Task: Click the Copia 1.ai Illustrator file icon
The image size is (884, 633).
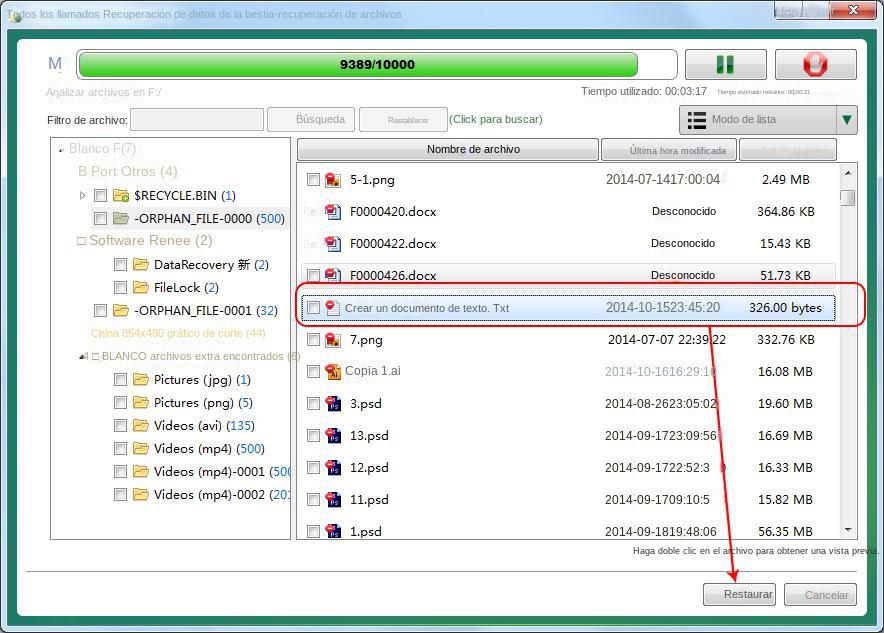Action: pyautogui.click(x=334, y=372)
